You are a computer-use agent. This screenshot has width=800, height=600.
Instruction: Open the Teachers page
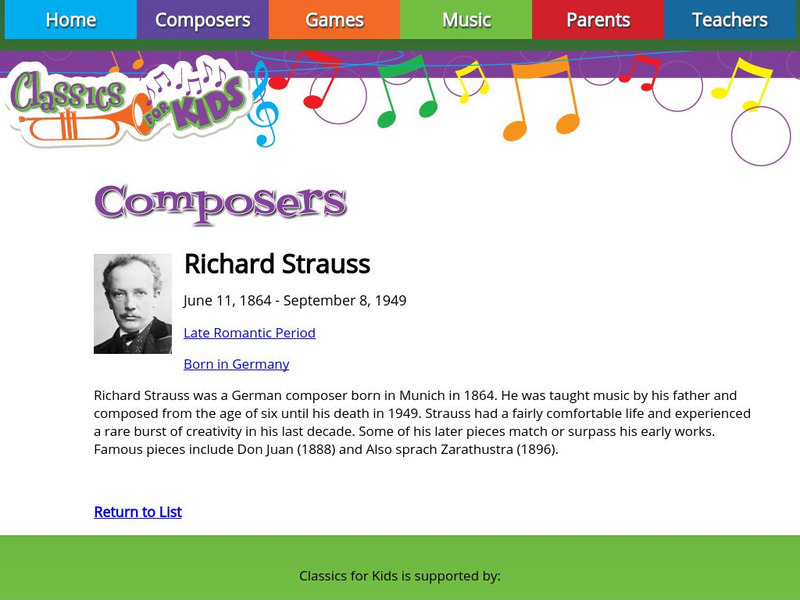click(729, 19)
